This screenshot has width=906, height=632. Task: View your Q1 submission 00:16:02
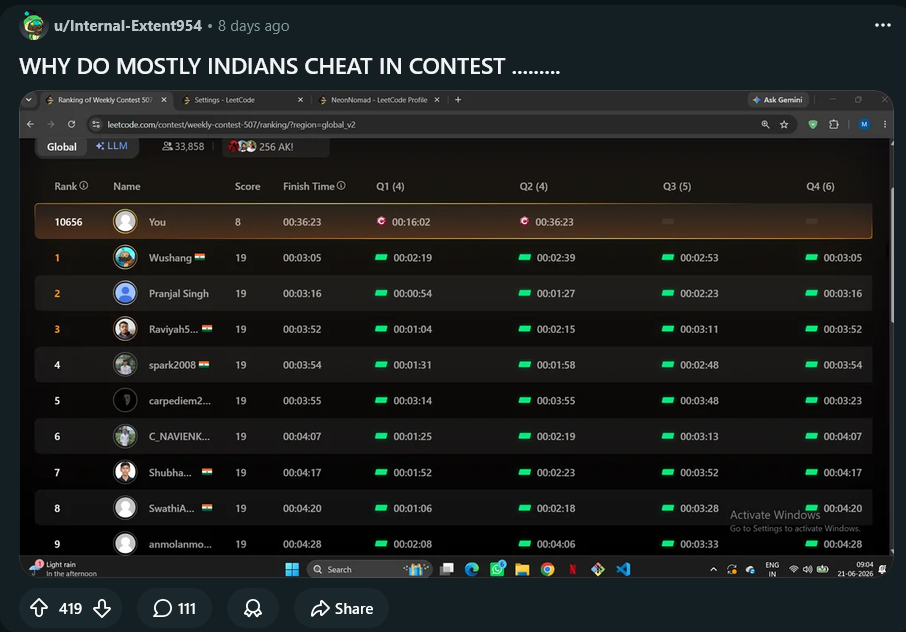[403, 222]
